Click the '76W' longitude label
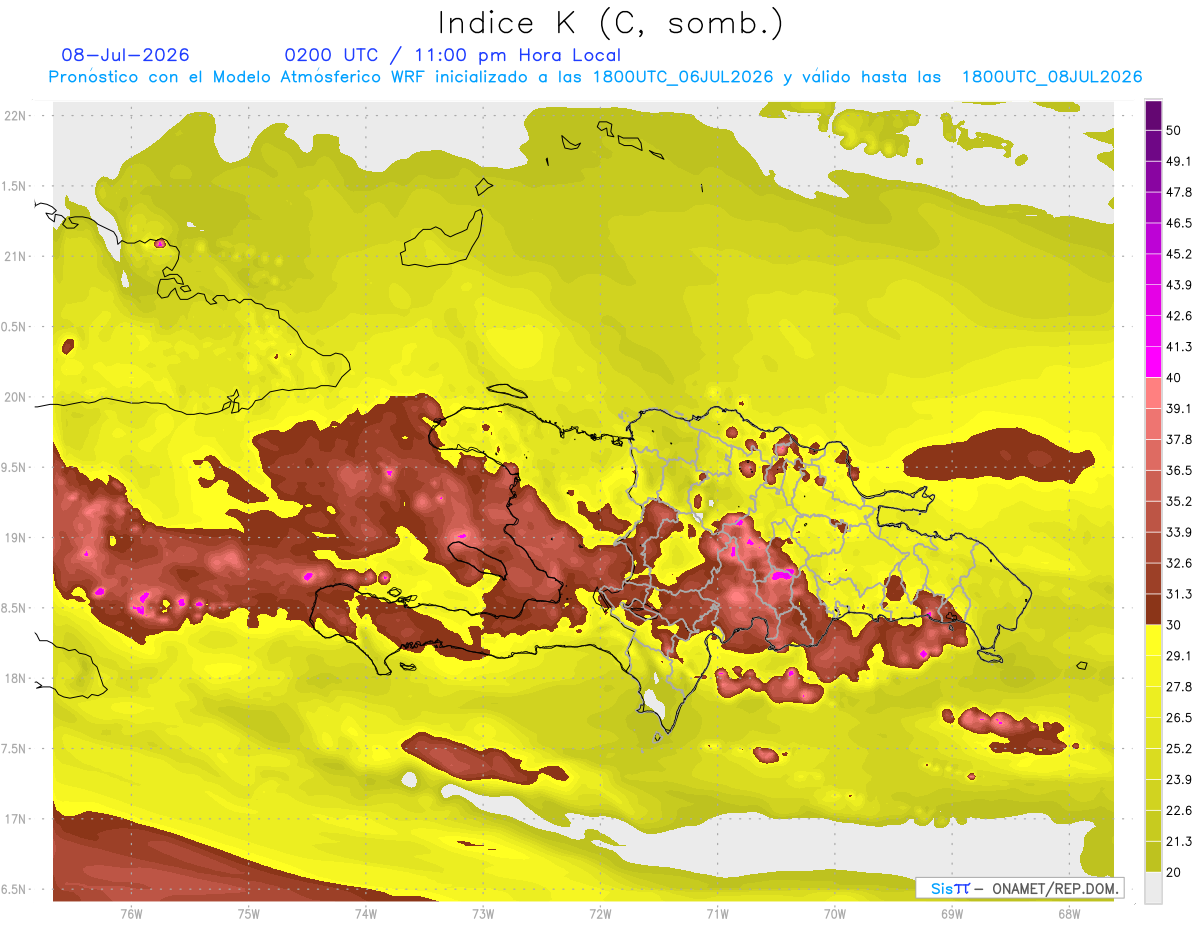This screenshot has height=927, width=1200. (x=131, y=914)
